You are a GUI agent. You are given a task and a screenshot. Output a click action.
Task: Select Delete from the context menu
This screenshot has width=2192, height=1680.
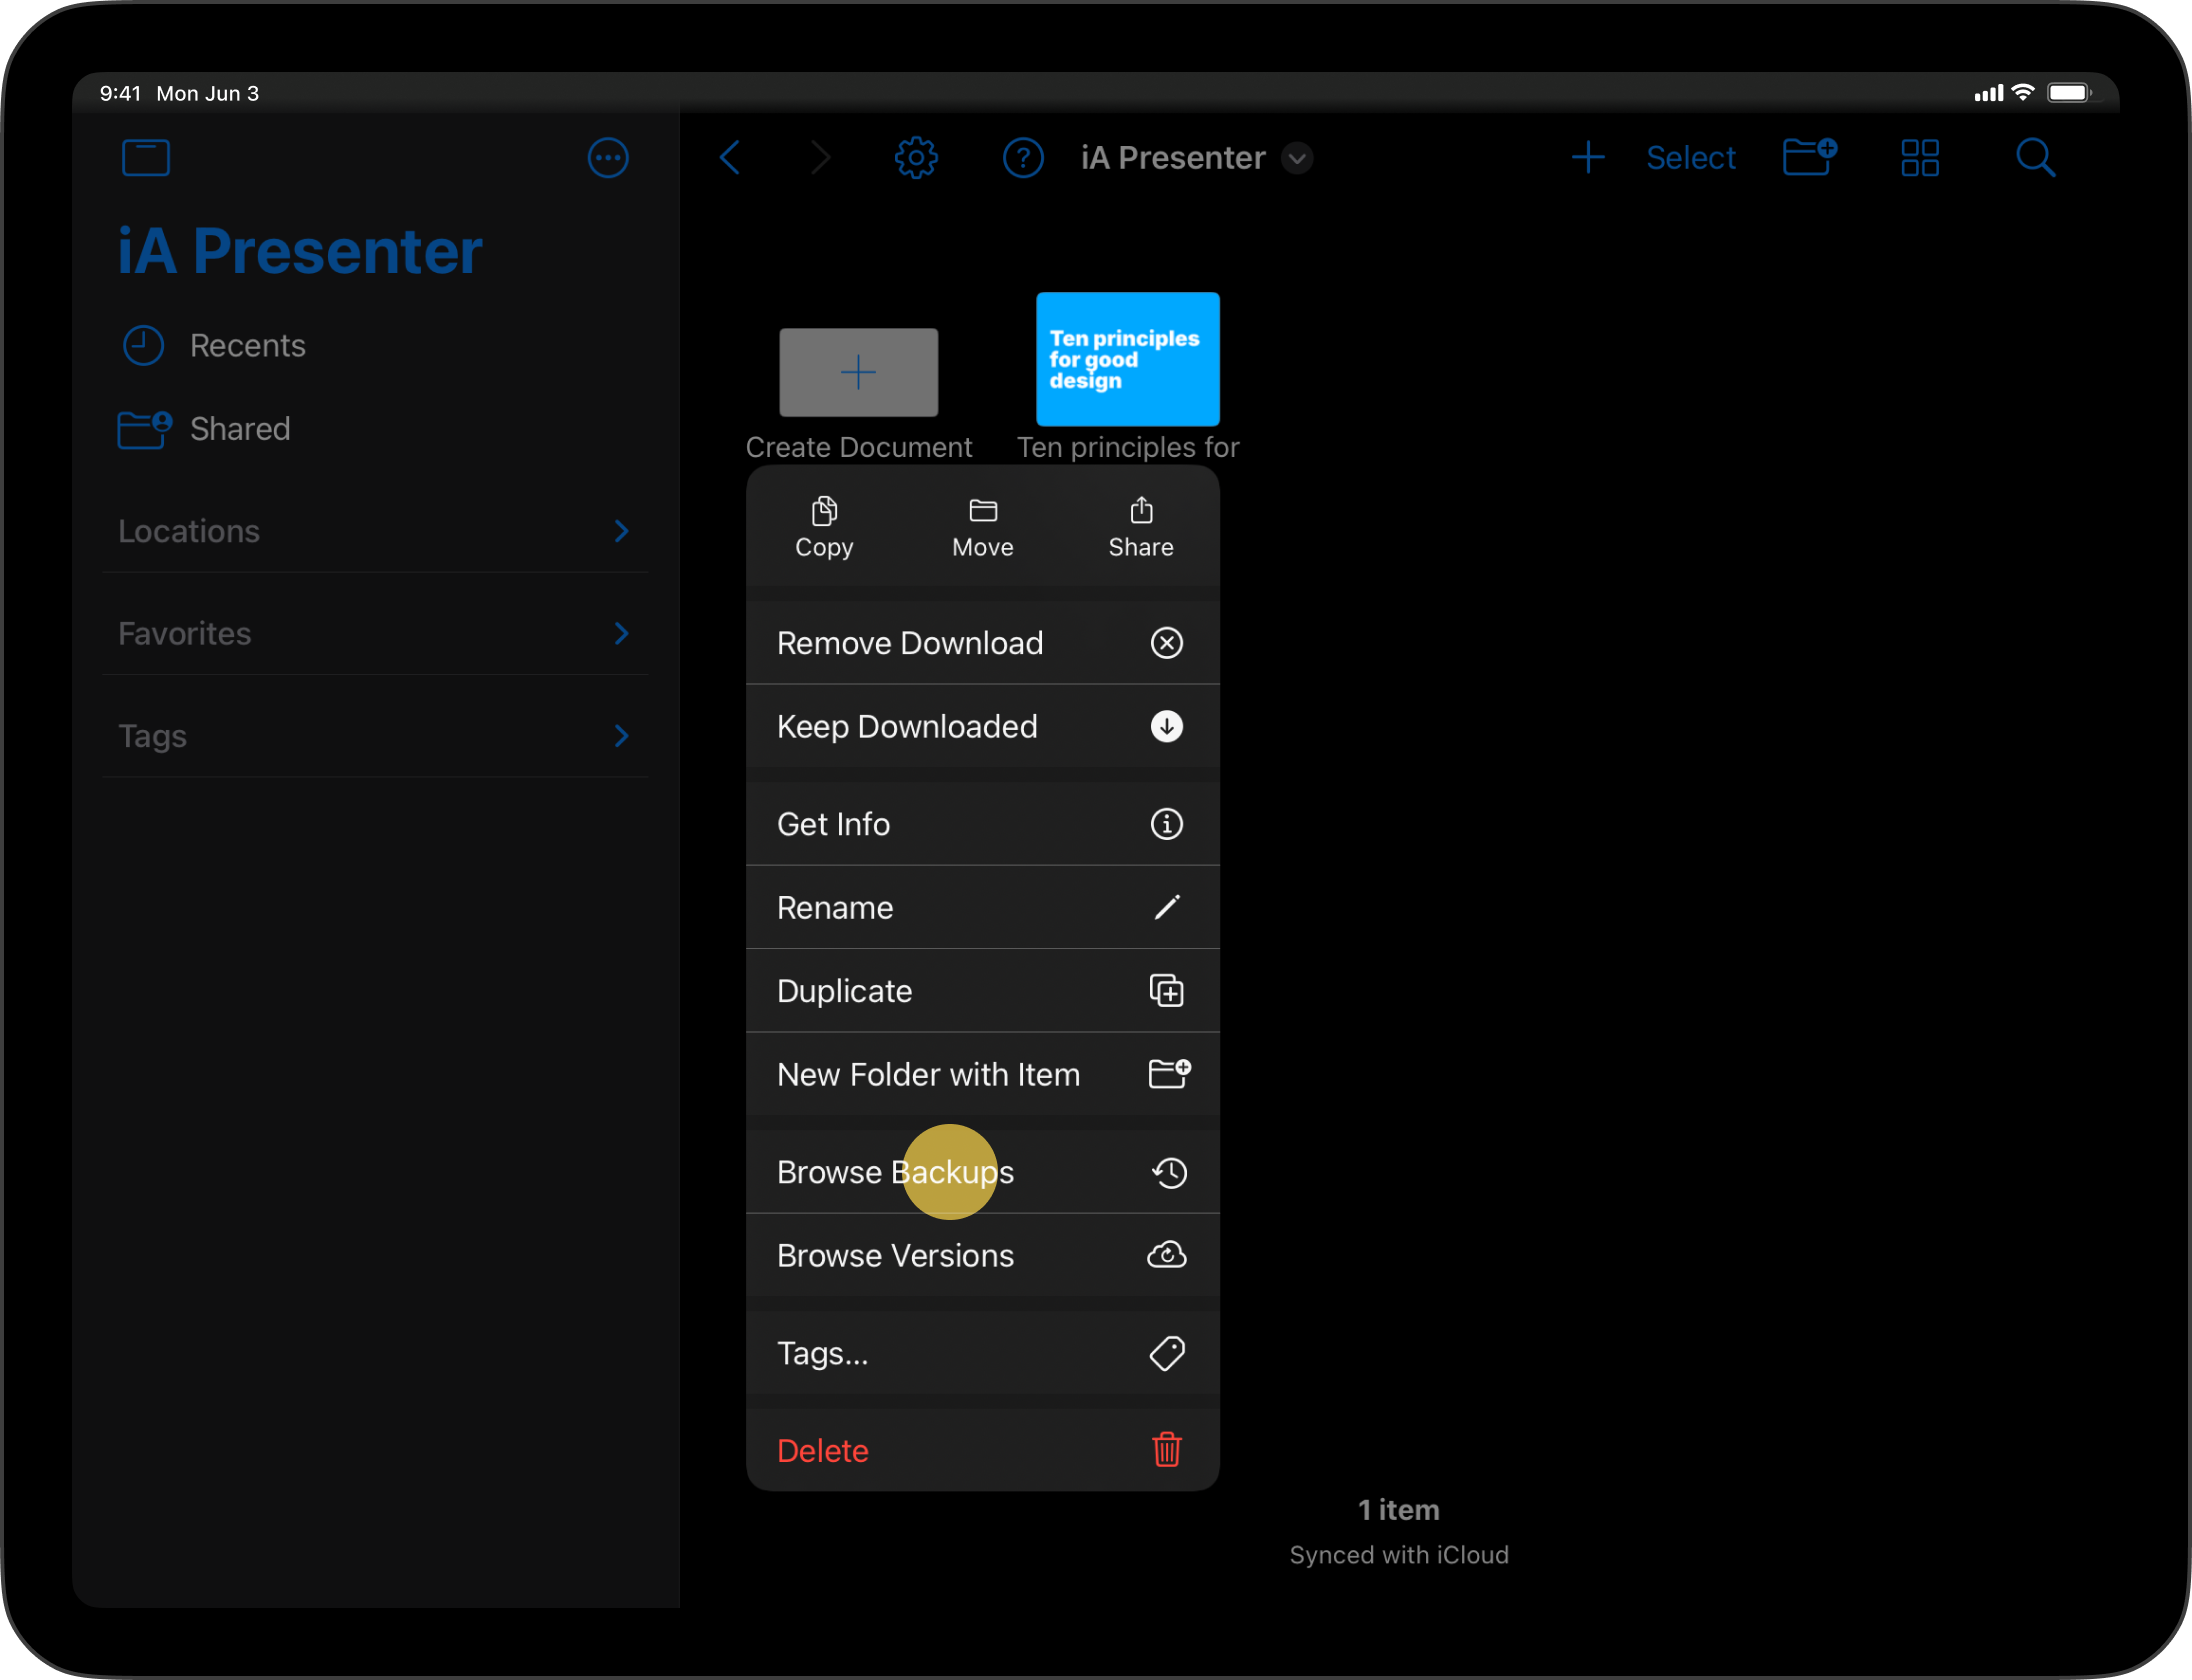click(981, 1451)
